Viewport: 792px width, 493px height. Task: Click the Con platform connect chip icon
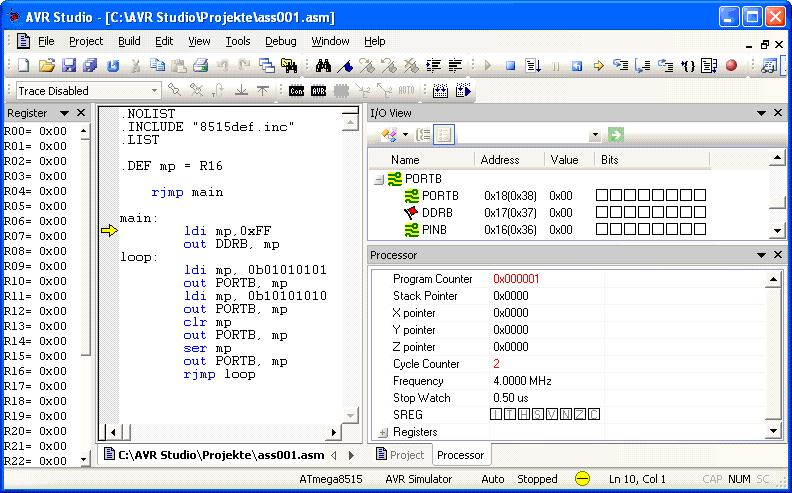pyautogui.click(x=296, y=91)
